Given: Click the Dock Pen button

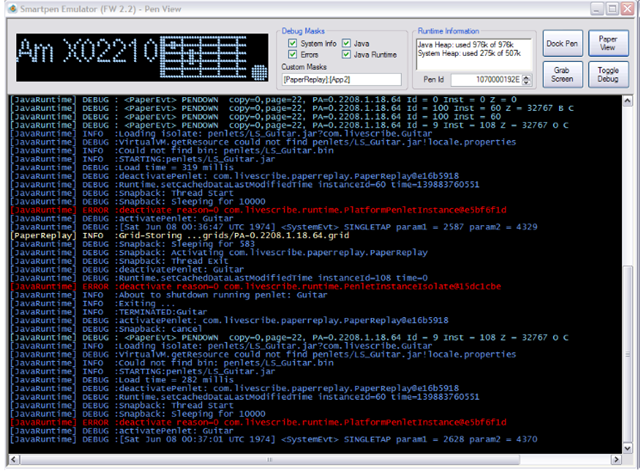Looking at the screenshot, I should click(x=563, y=43).
